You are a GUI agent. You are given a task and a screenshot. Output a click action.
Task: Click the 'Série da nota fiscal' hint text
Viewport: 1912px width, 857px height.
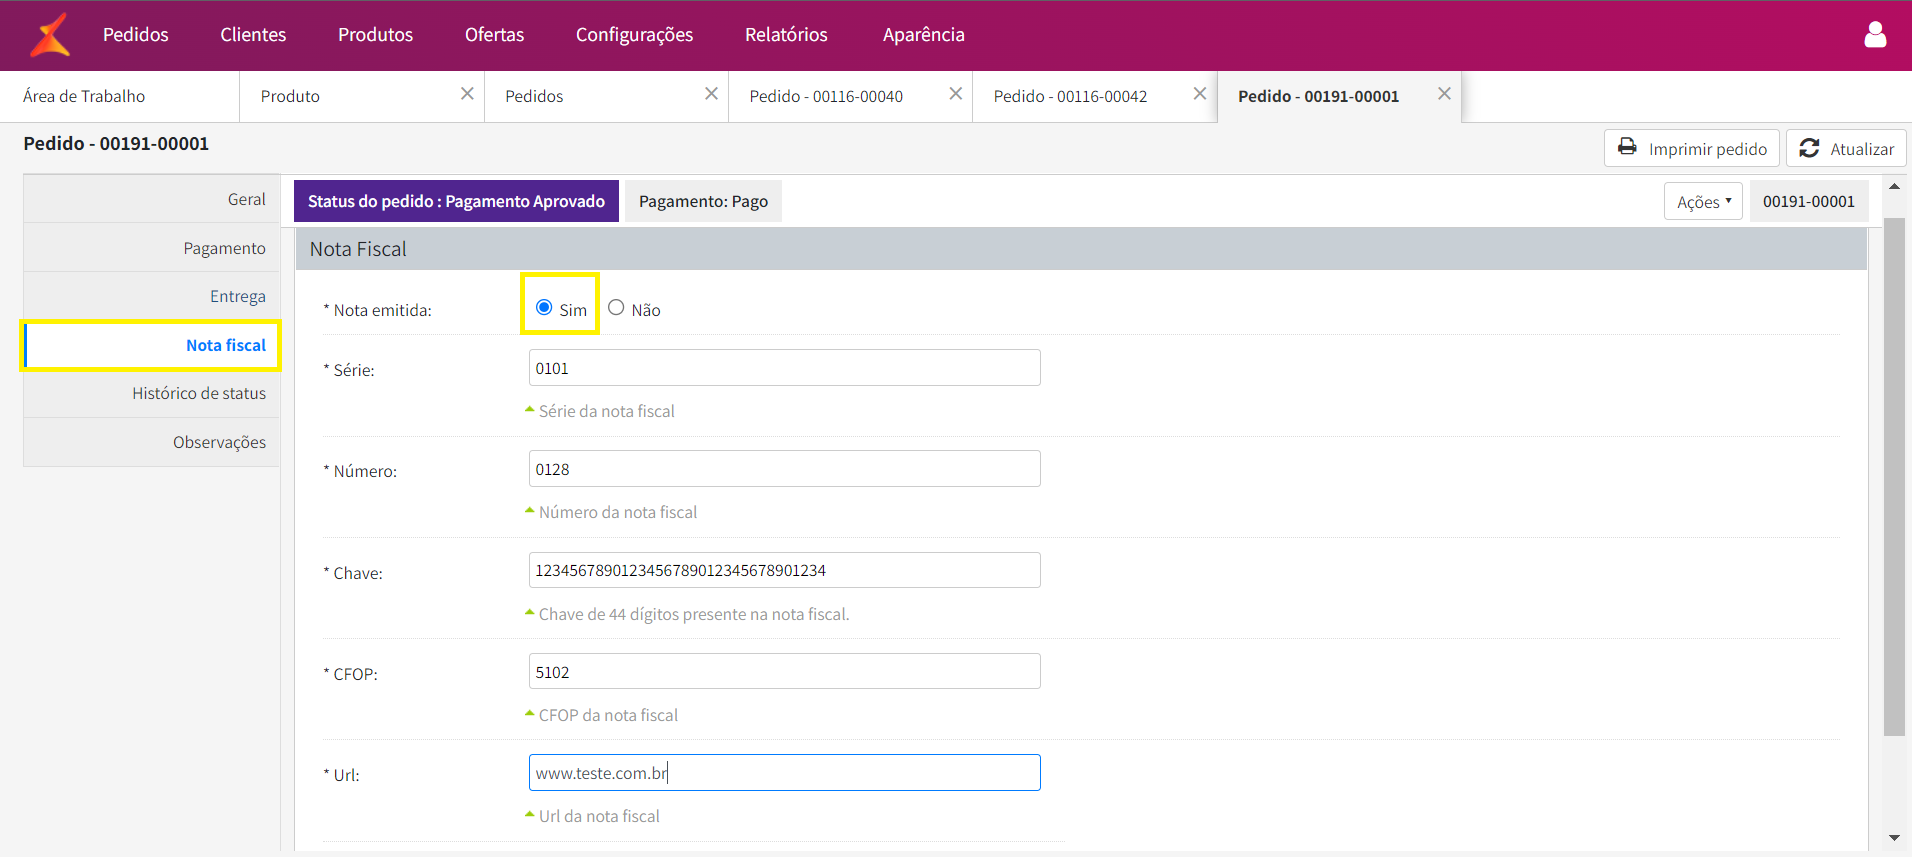pyautogui.click(x=606, y=411)
